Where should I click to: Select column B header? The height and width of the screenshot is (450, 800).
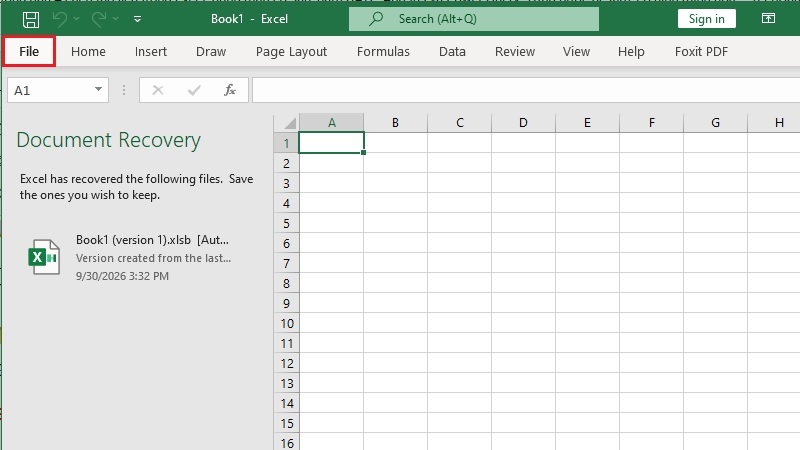click(395, 123)
